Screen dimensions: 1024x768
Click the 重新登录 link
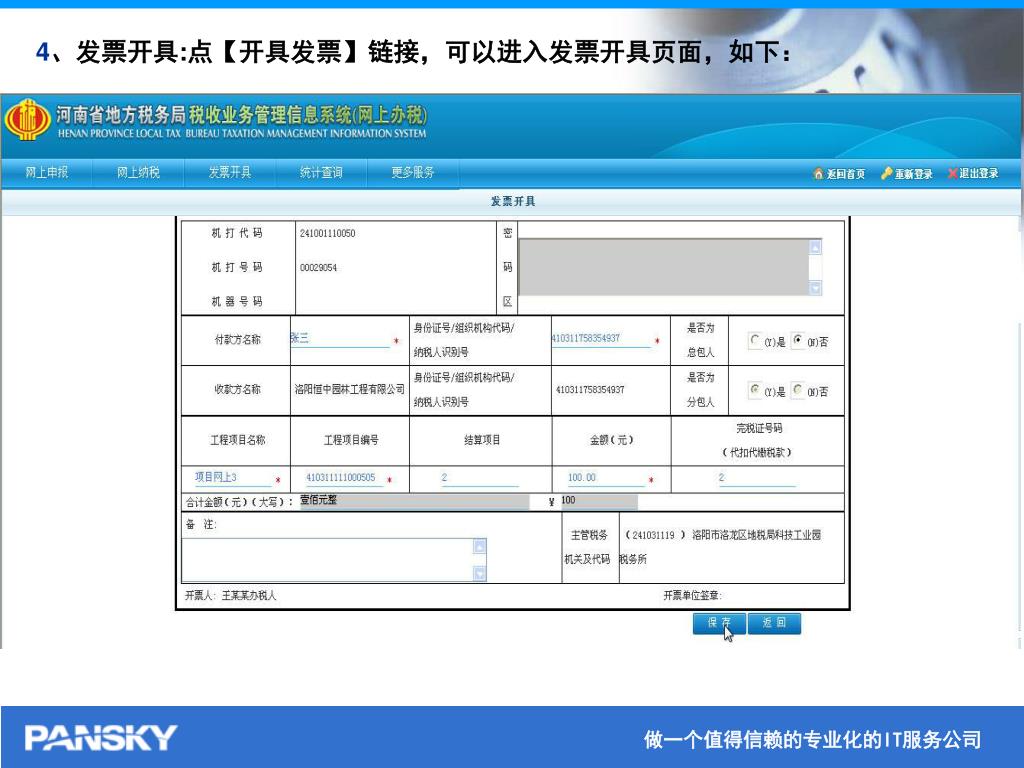pyautogui.click(x=913, y=174)
